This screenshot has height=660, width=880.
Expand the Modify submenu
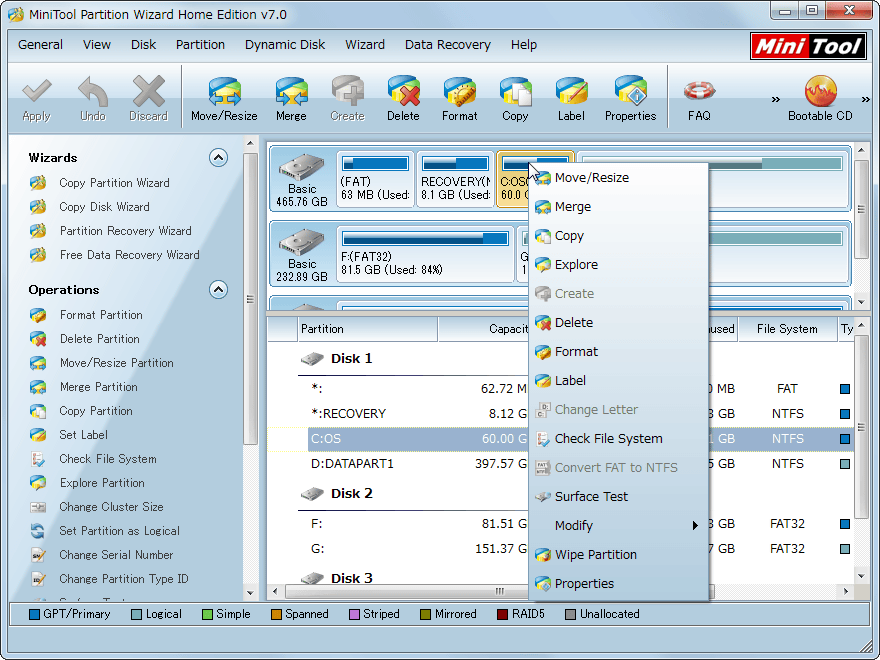[618, 526]
